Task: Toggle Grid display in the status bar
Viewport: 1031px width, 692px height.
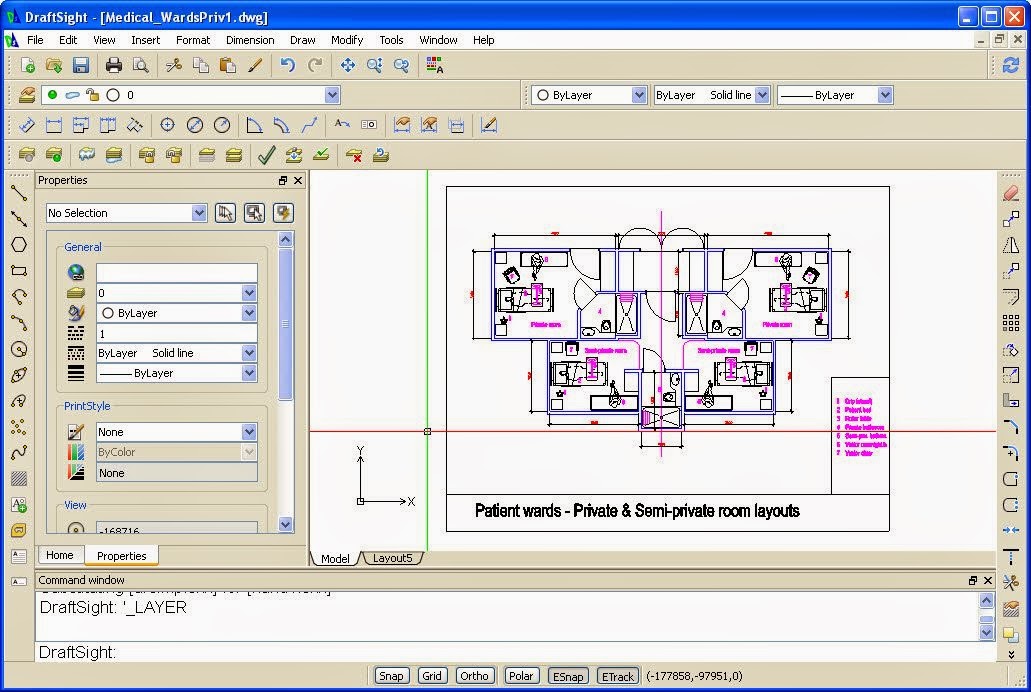Action: [x=432, y=676]
